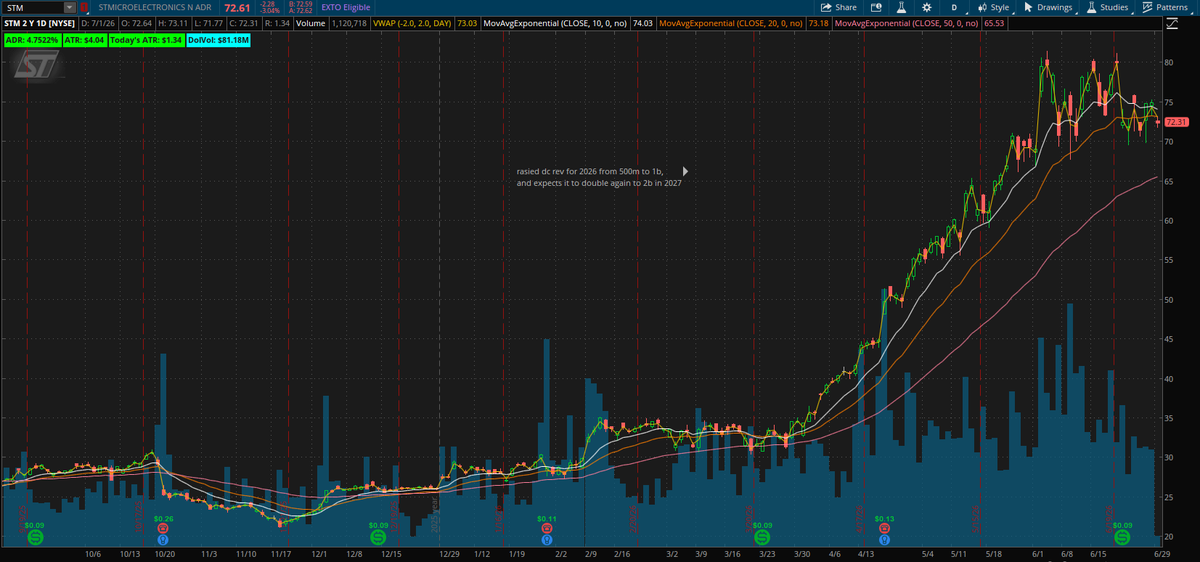This screenshot has height=562, width=1200.
Task: Click the blue lightbulb icon under $0.11
Action: (x=547, y=539)
